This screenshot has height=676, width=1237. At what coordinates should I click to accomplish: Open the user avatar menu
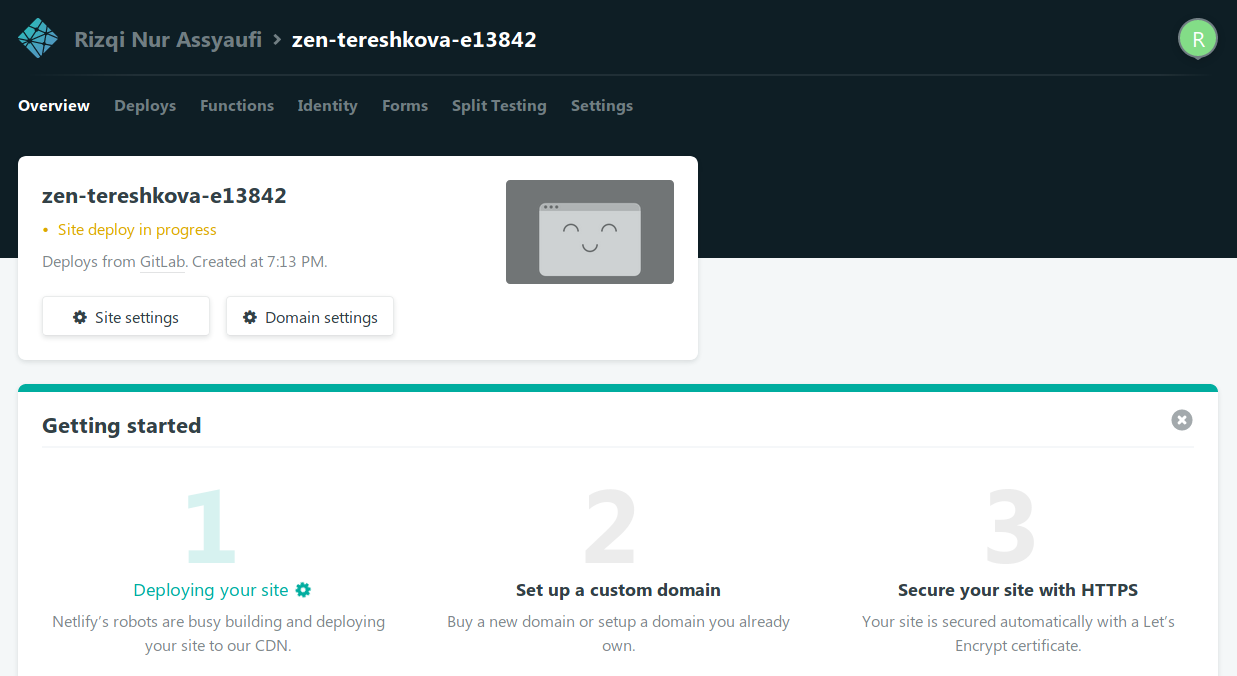1197,39
